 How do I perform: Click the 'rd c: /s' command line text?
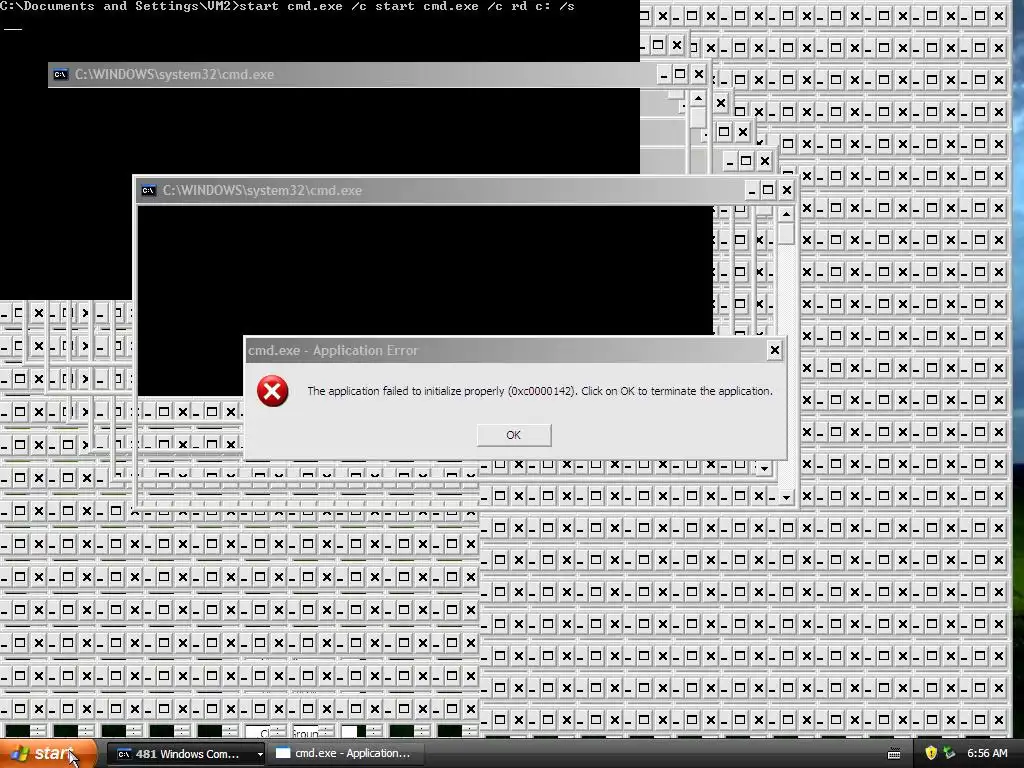[x=543, y=7]
